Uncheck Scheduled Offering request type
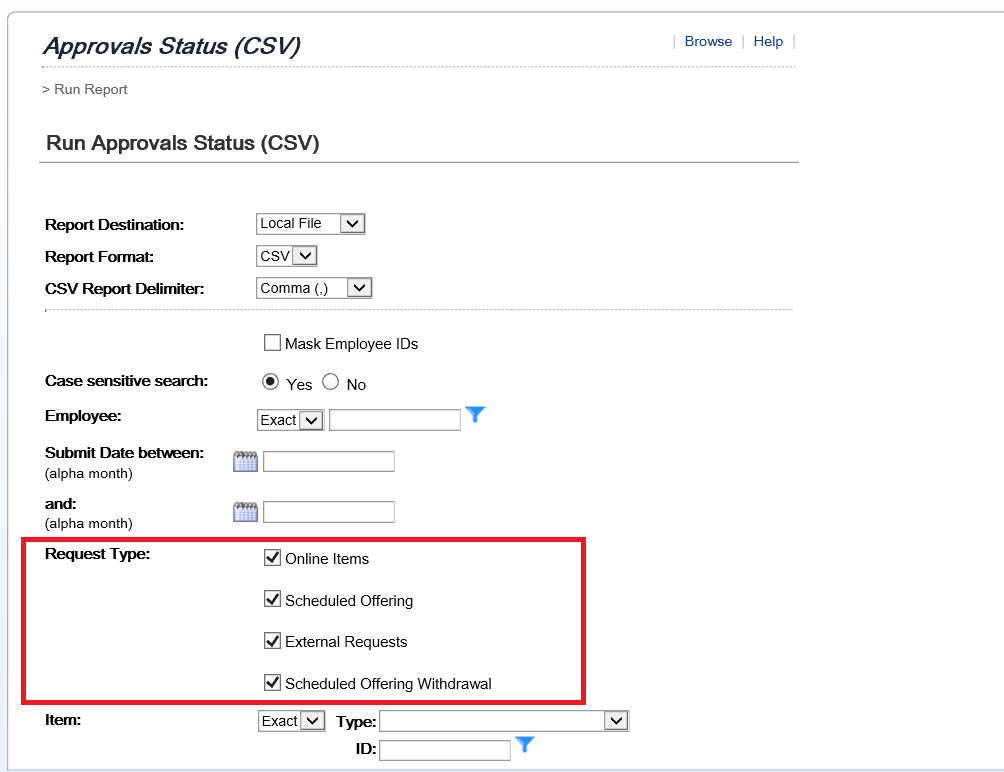Screen dimensions: 1004x772 [272, 599]
